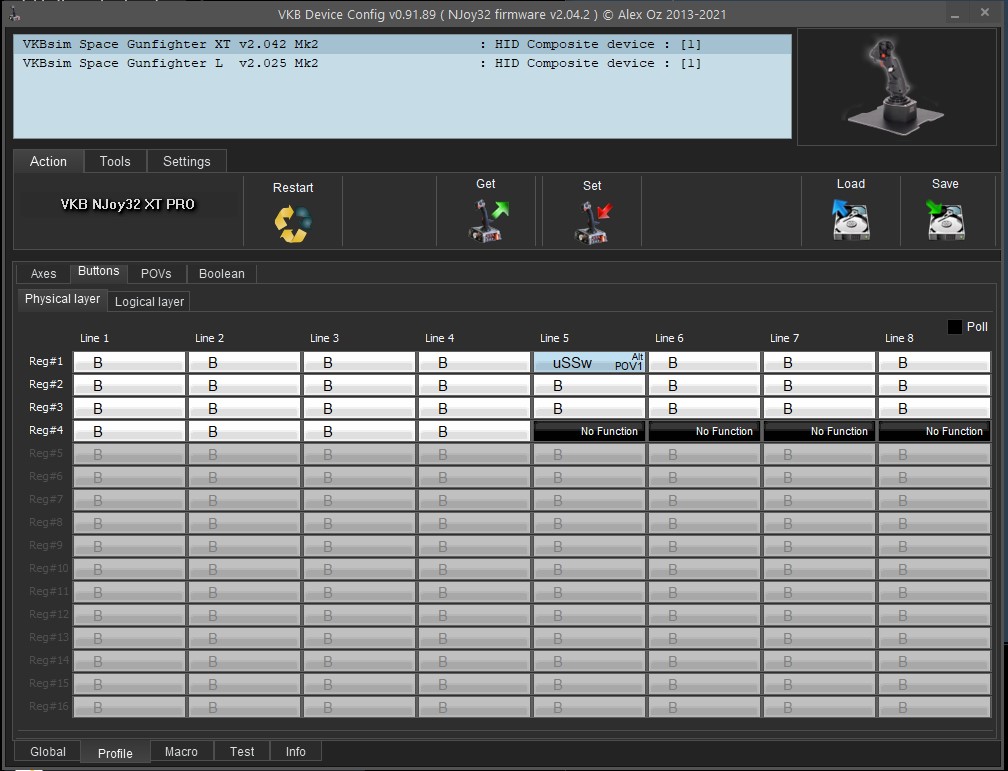Open the Settings tab

click(186, 161)
